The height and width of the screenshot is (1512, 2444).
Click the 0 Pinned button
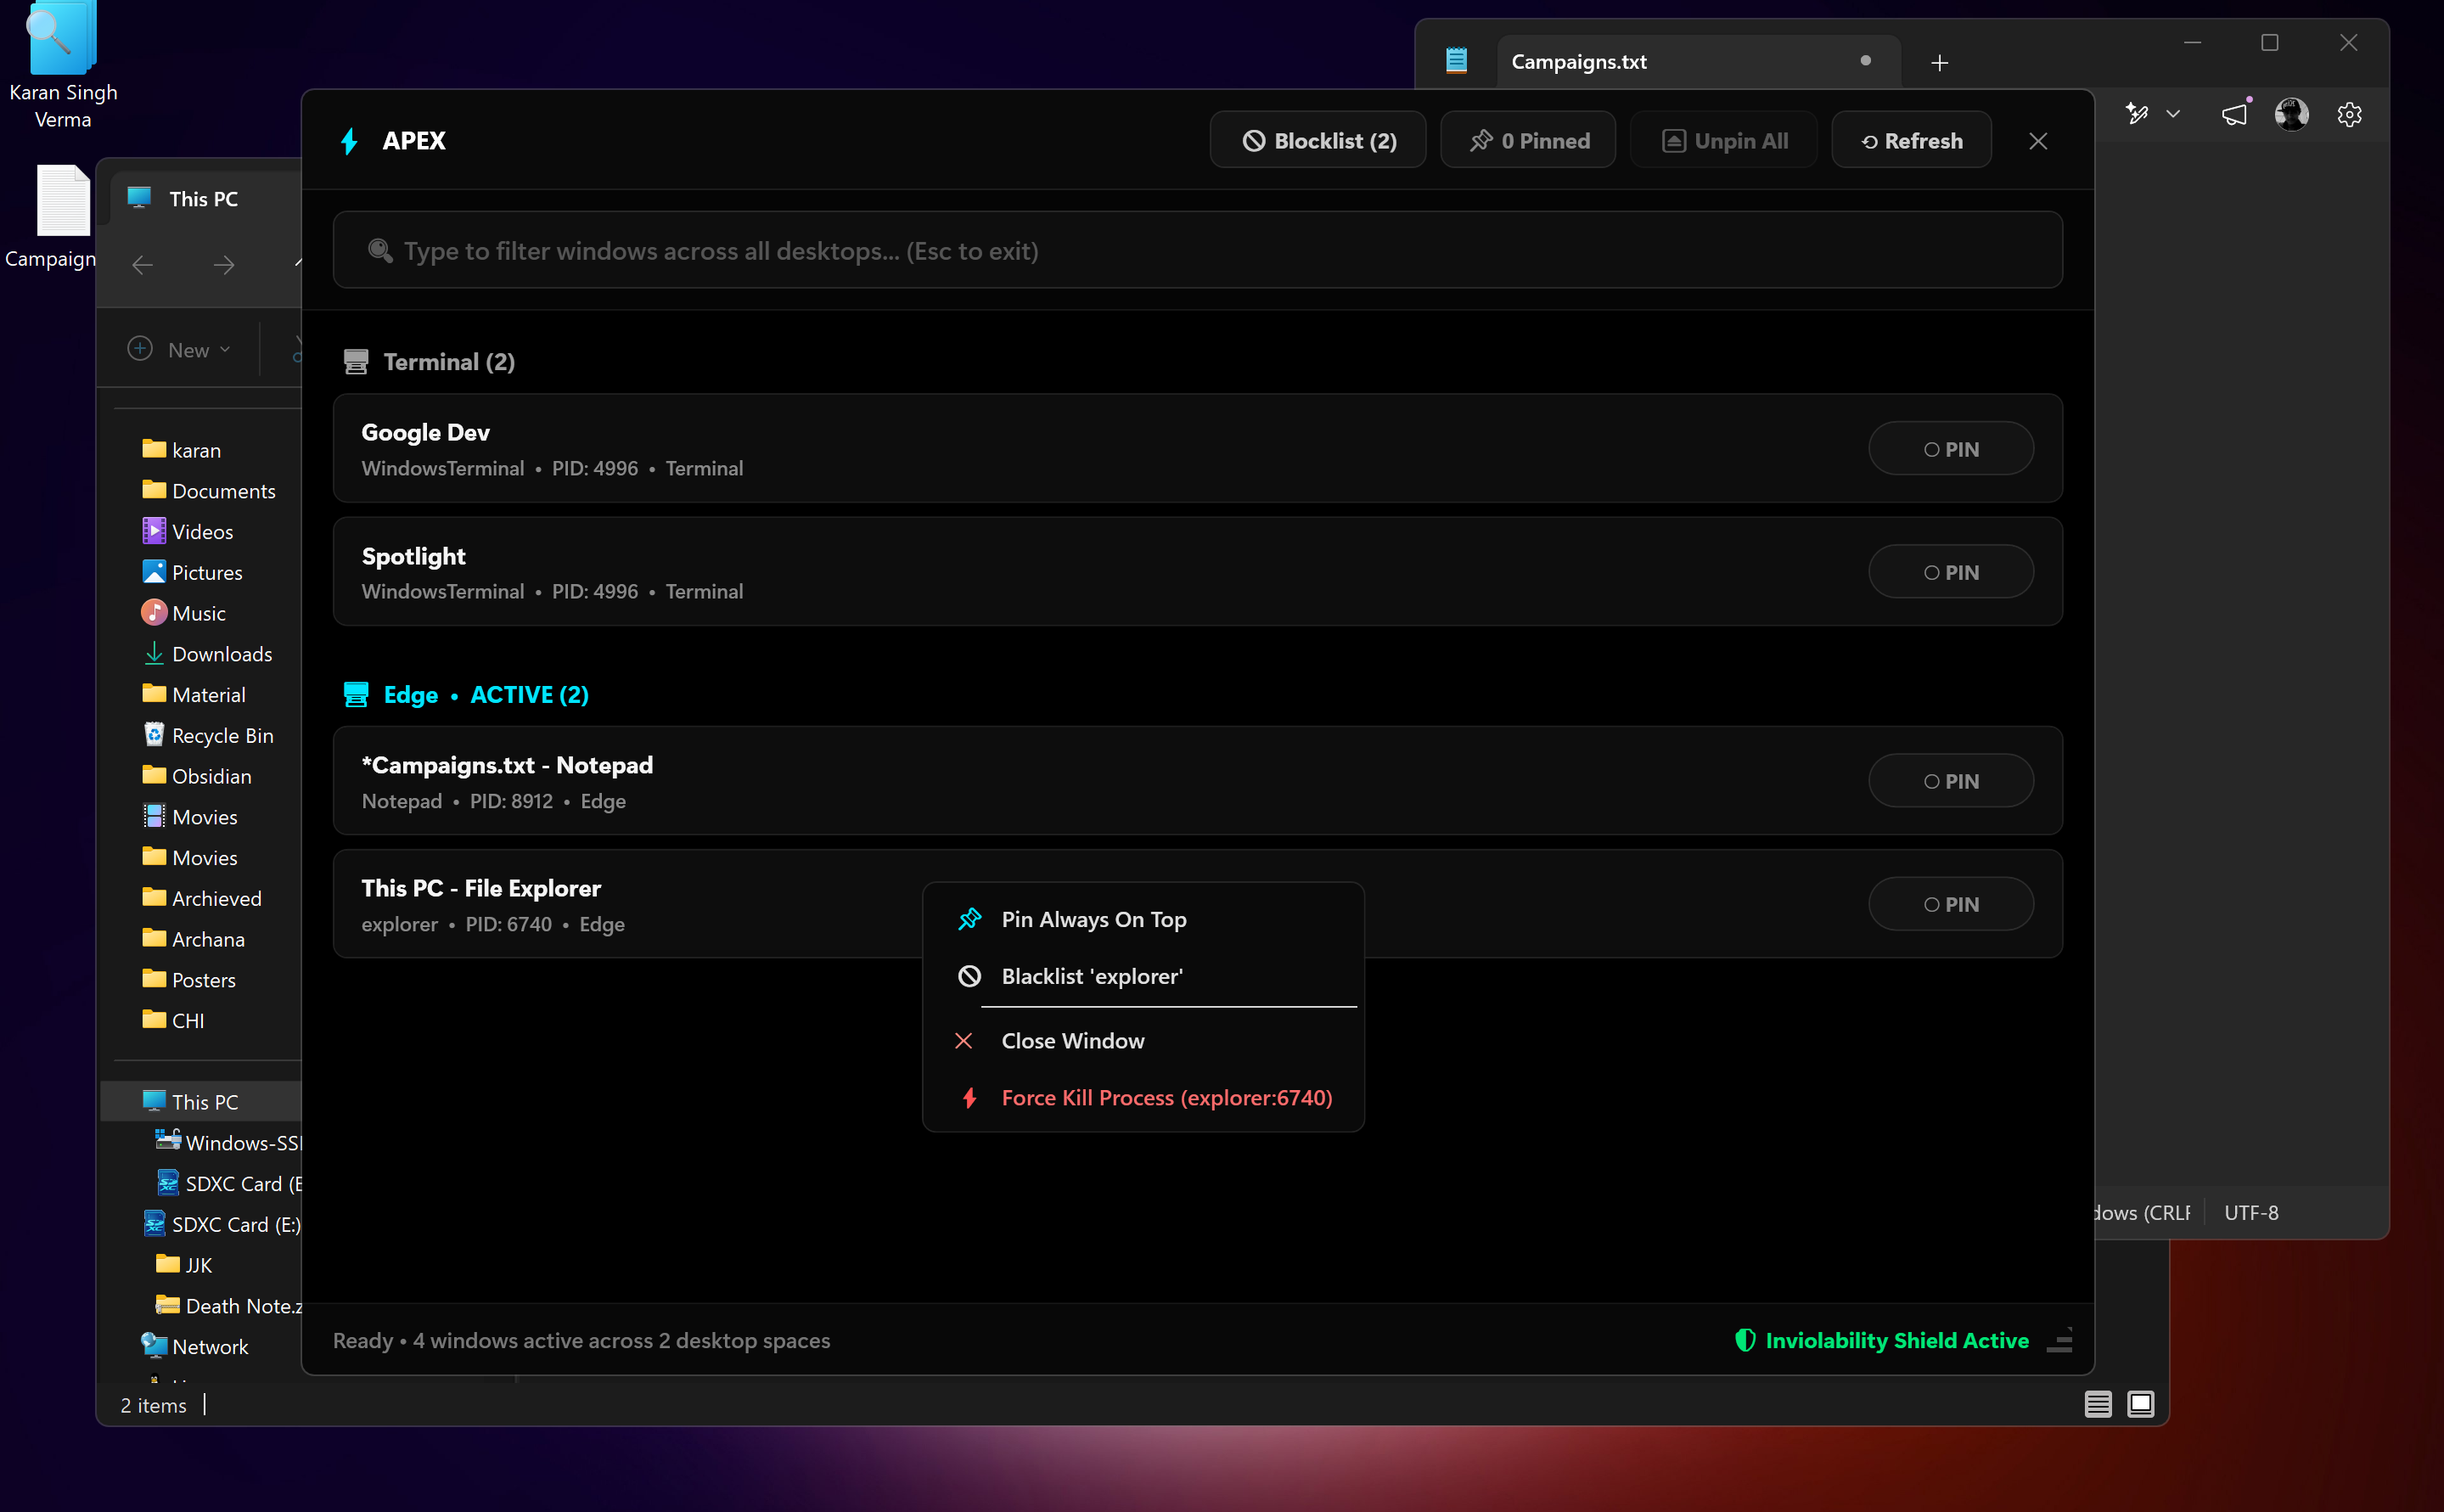[x=1528, y=141]
